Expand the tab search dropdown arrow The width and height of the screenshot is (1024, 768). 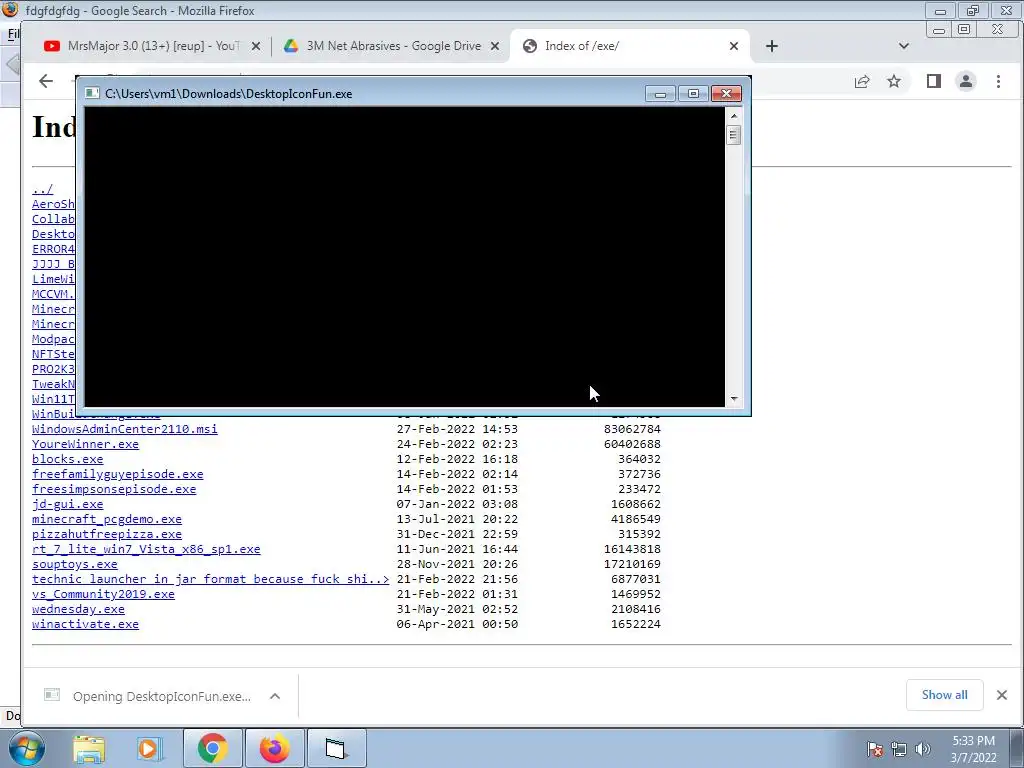pos(904,46)
